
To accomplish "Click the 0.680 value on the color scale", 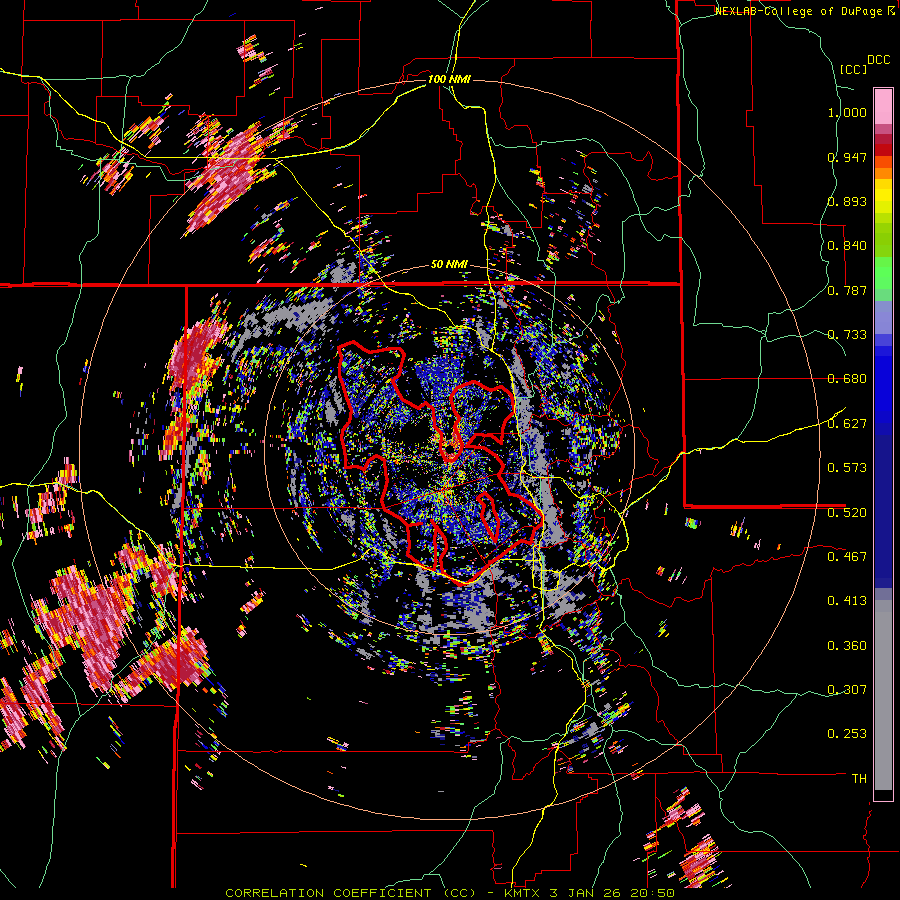I will pyautogui.click(x=847, y=379).
